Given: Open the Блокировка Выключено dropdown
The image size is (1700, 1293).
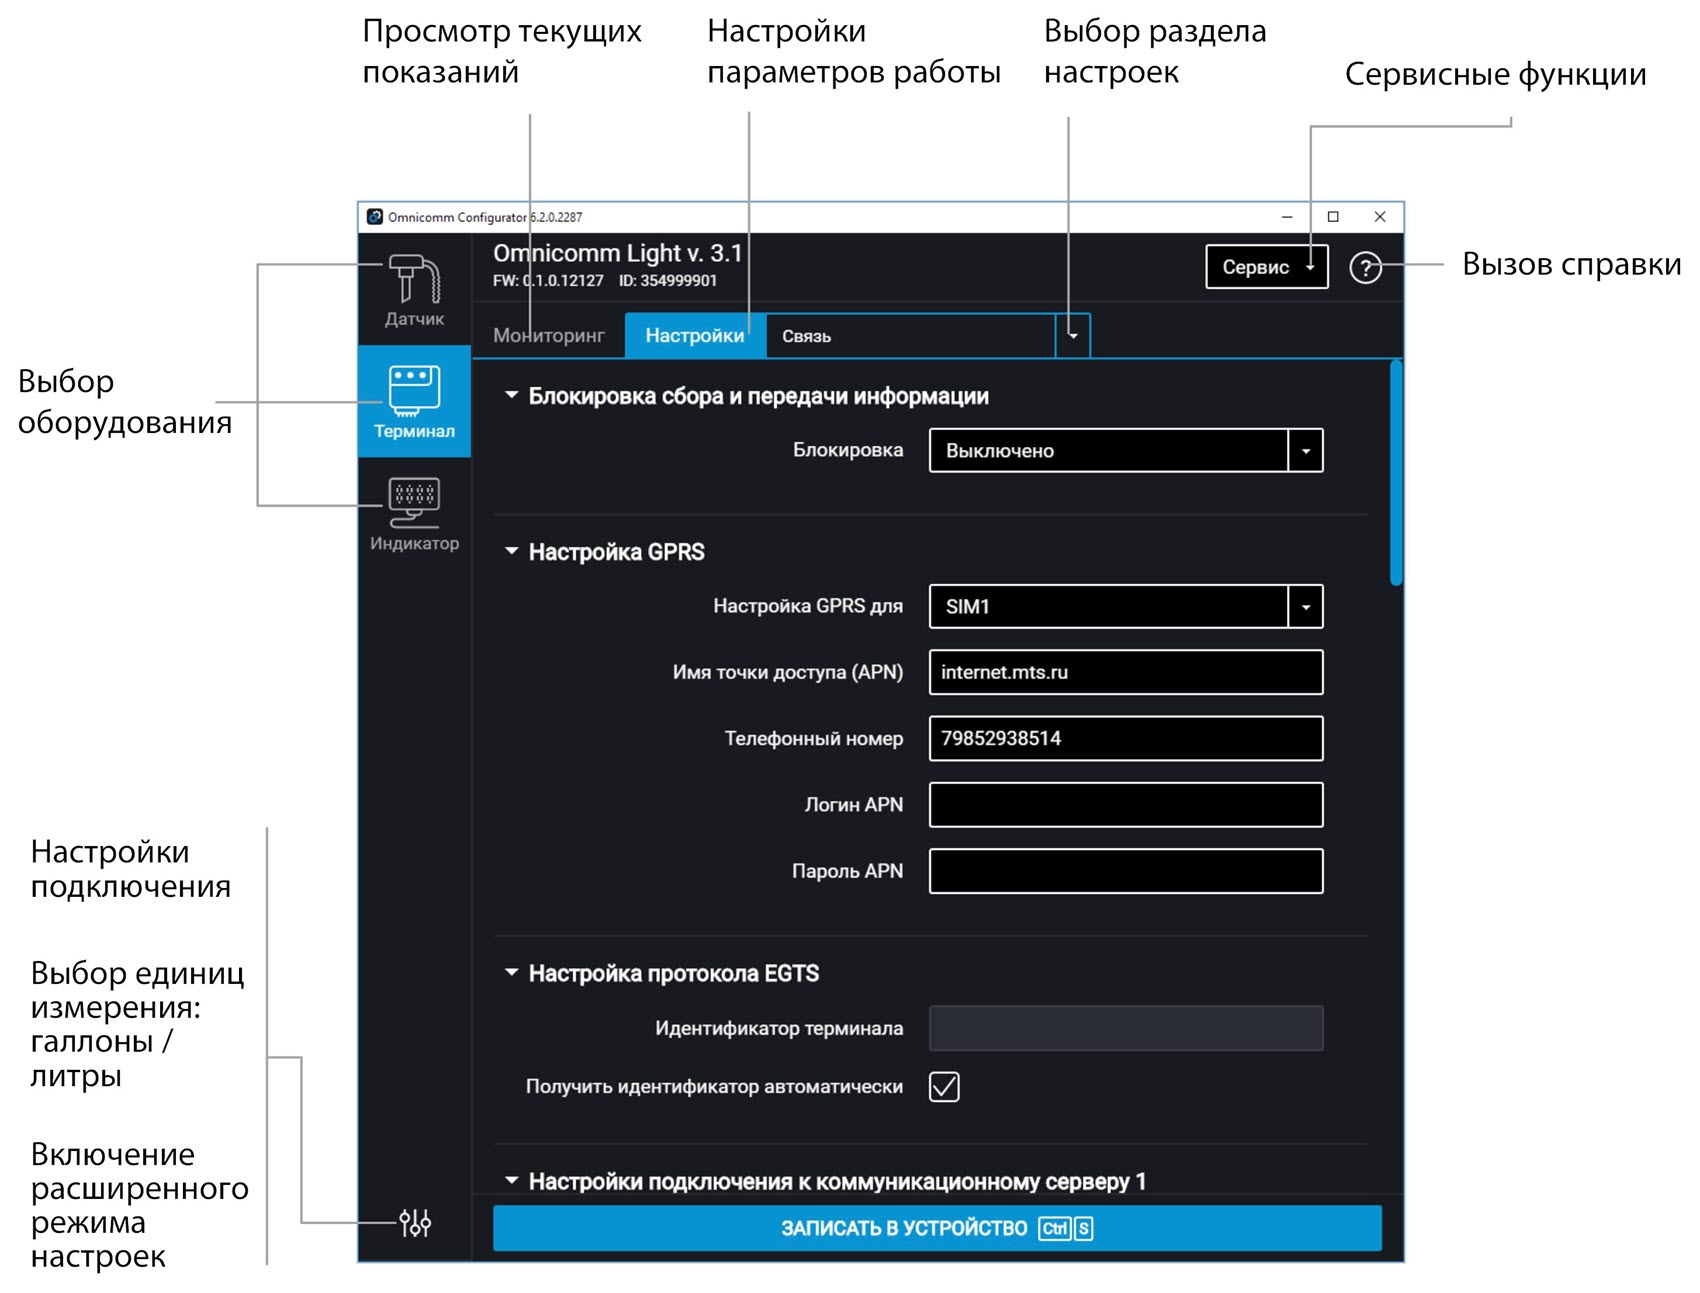Looking at the screenshot, I should 1126,450.
